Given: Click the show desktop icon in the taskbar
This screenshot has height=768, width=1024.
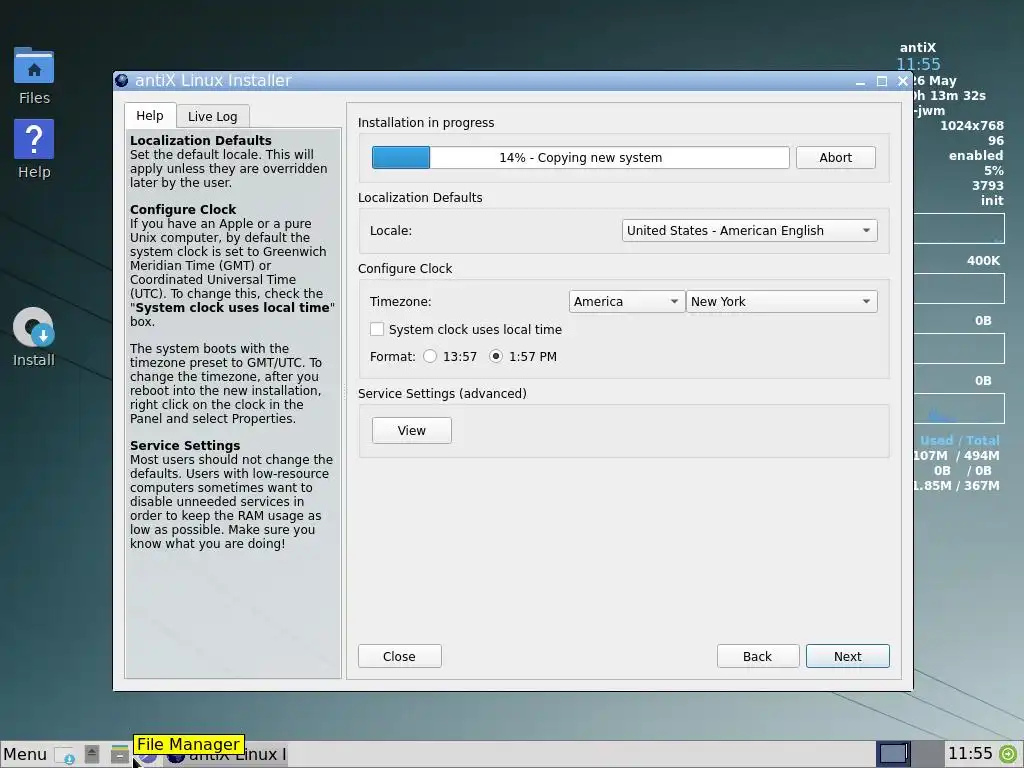Looking at the screenshot, I should [x=92, y=754].
